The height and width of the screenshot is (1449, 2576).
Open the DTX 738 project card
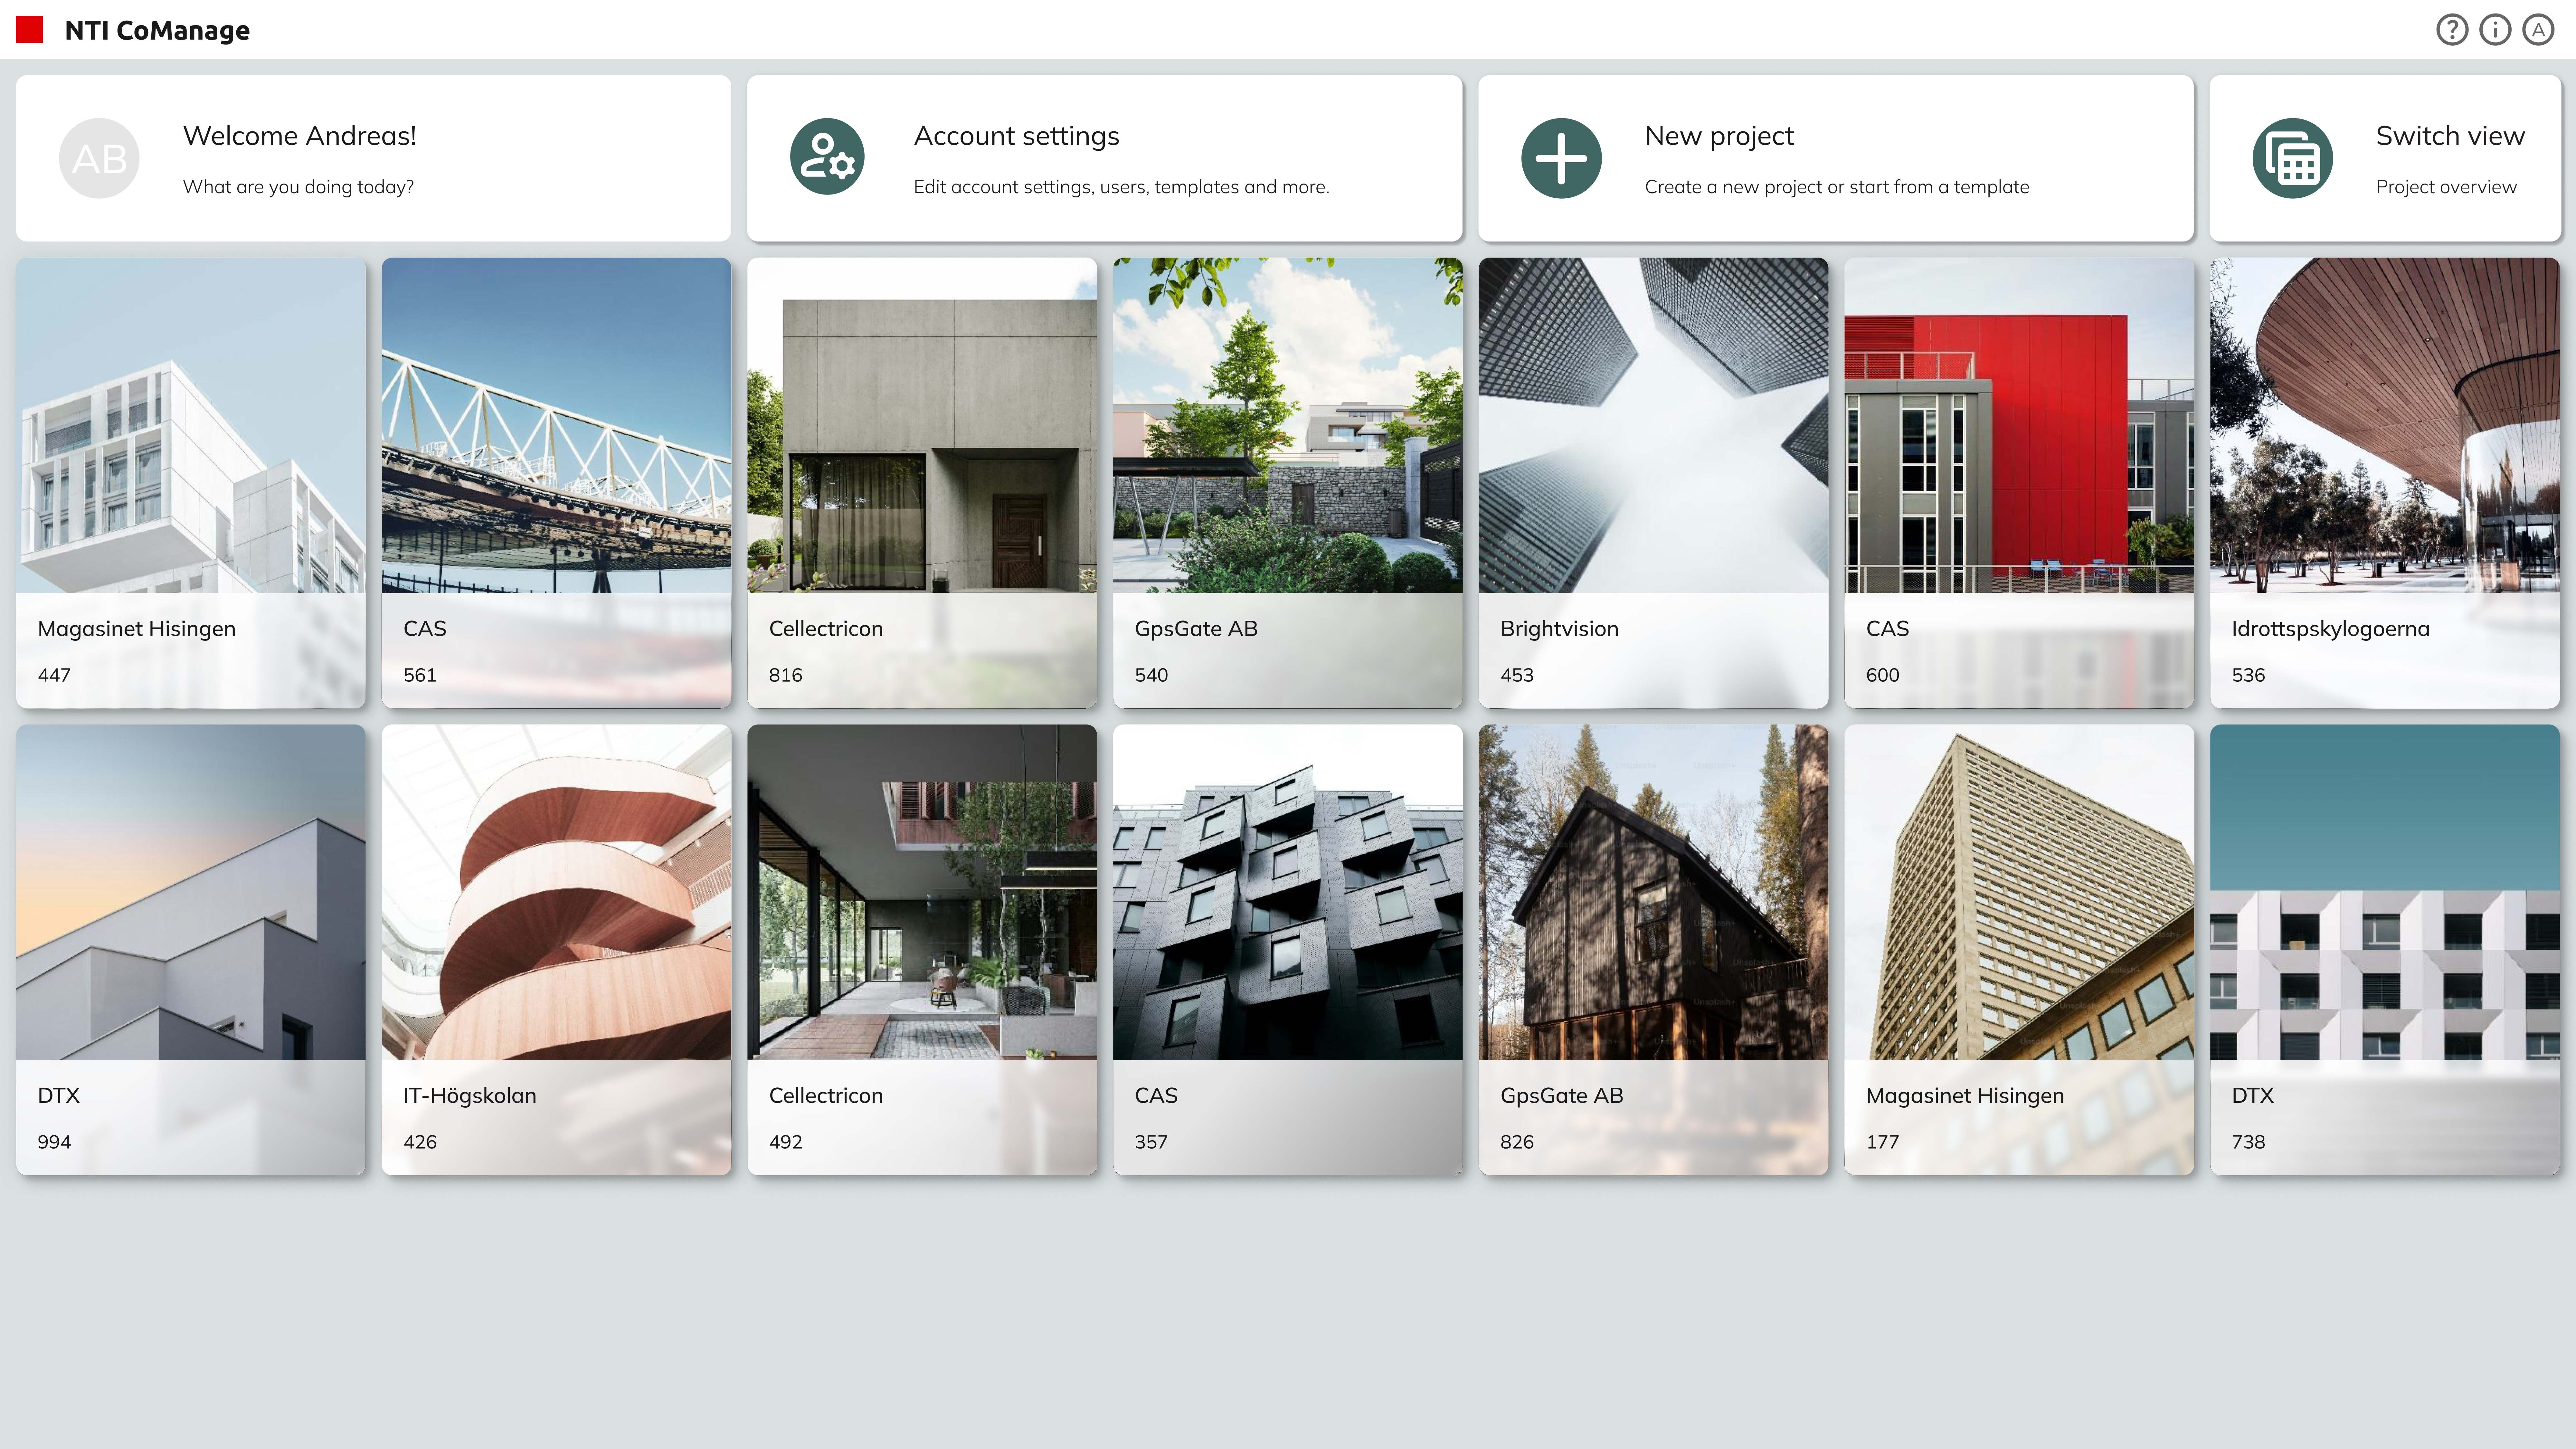click(2384, 949)
